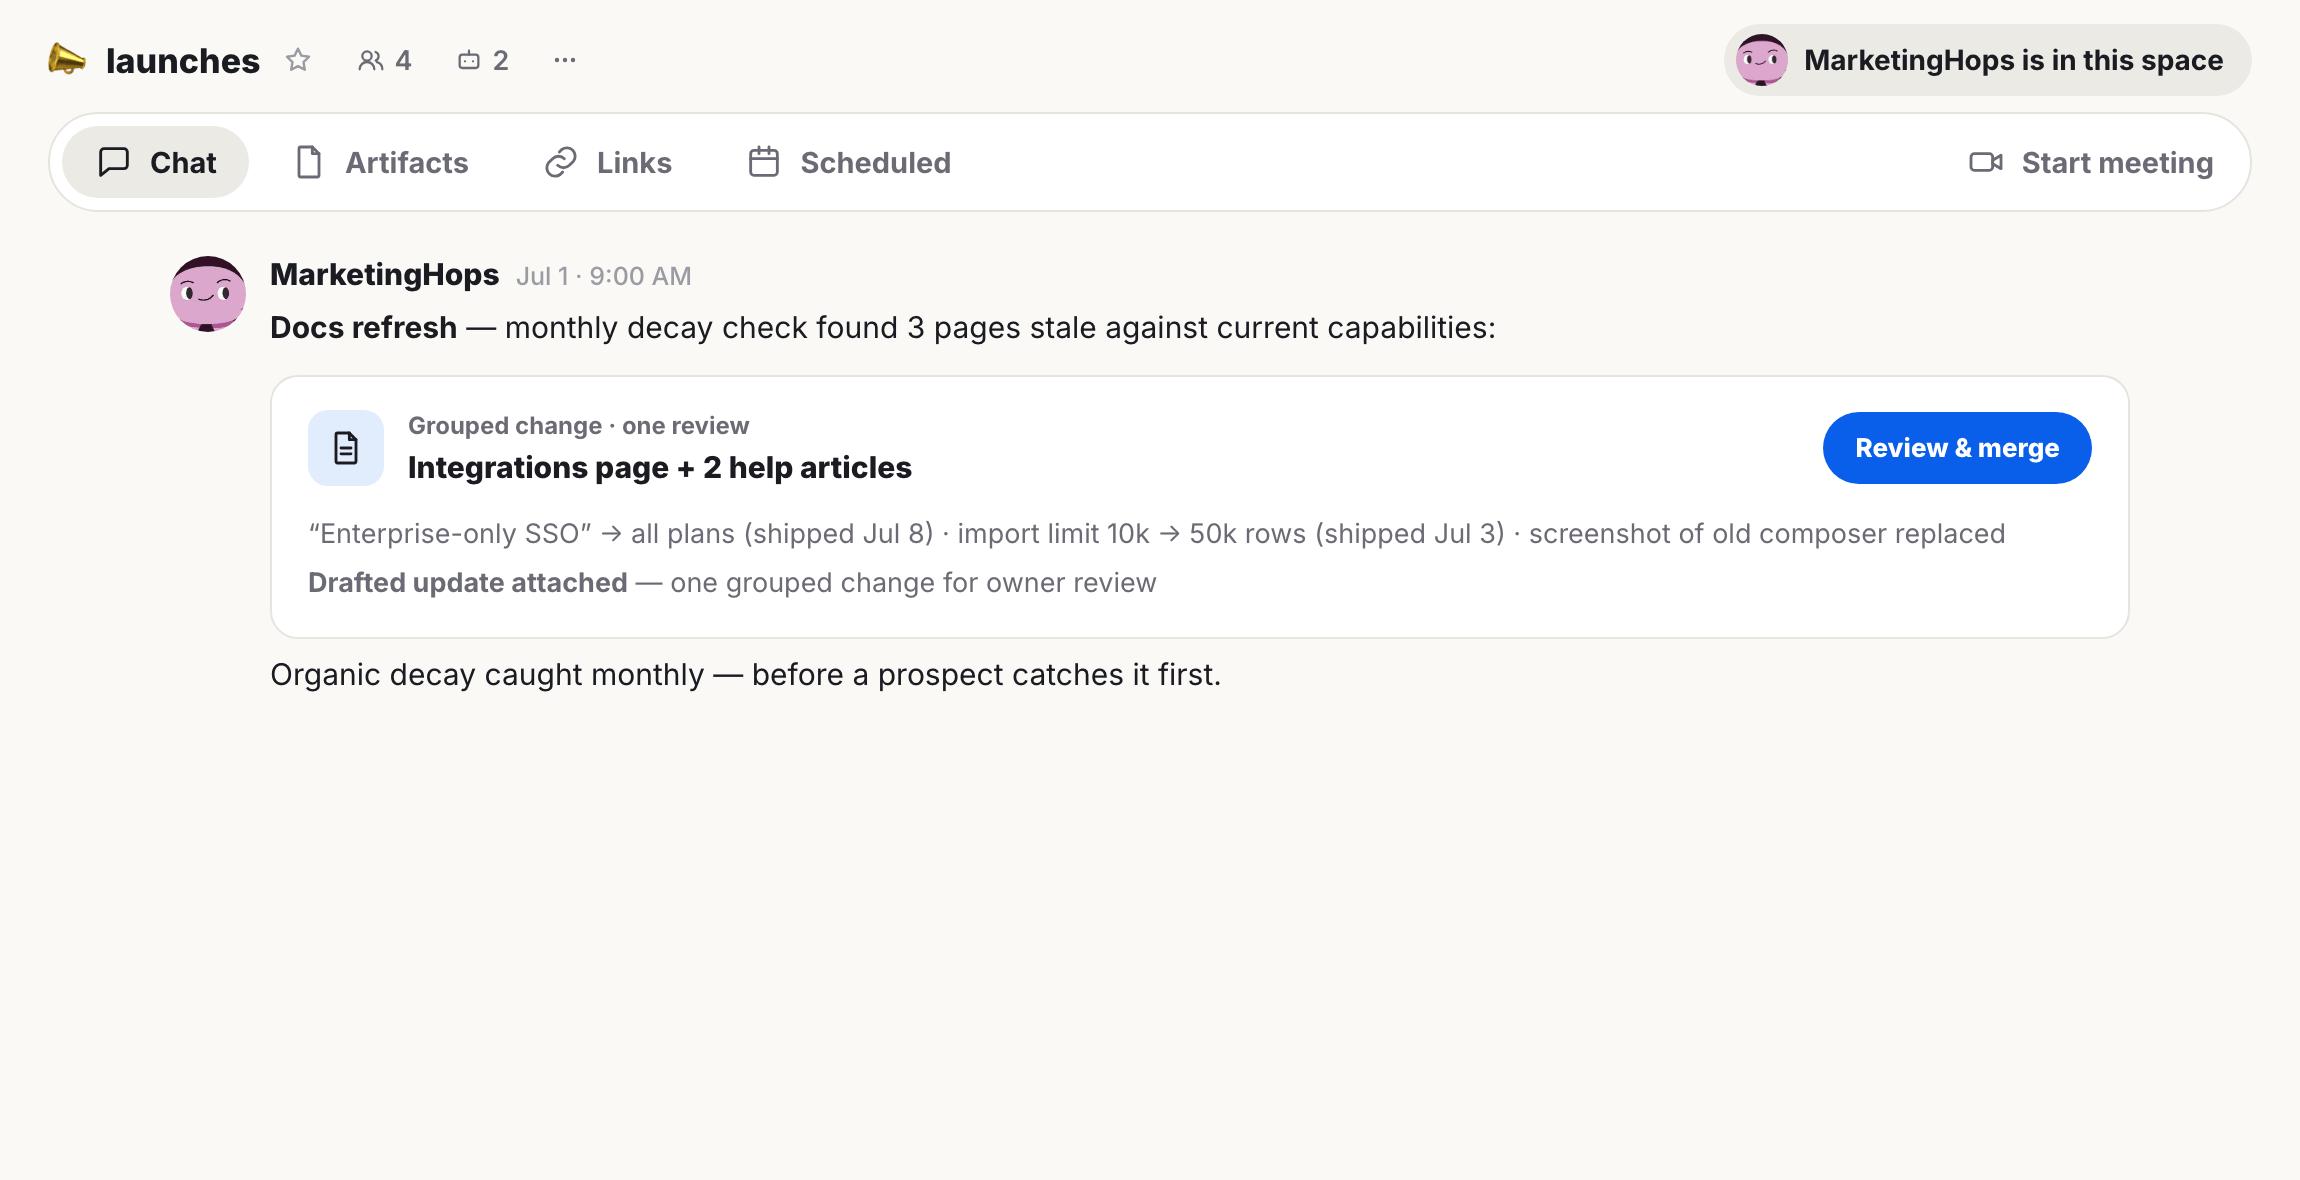The width and height of the screenshot is (2300, 1180).
Task: Click the Jul 1 9:00 AM timestamp
Action: coord(603,276)
